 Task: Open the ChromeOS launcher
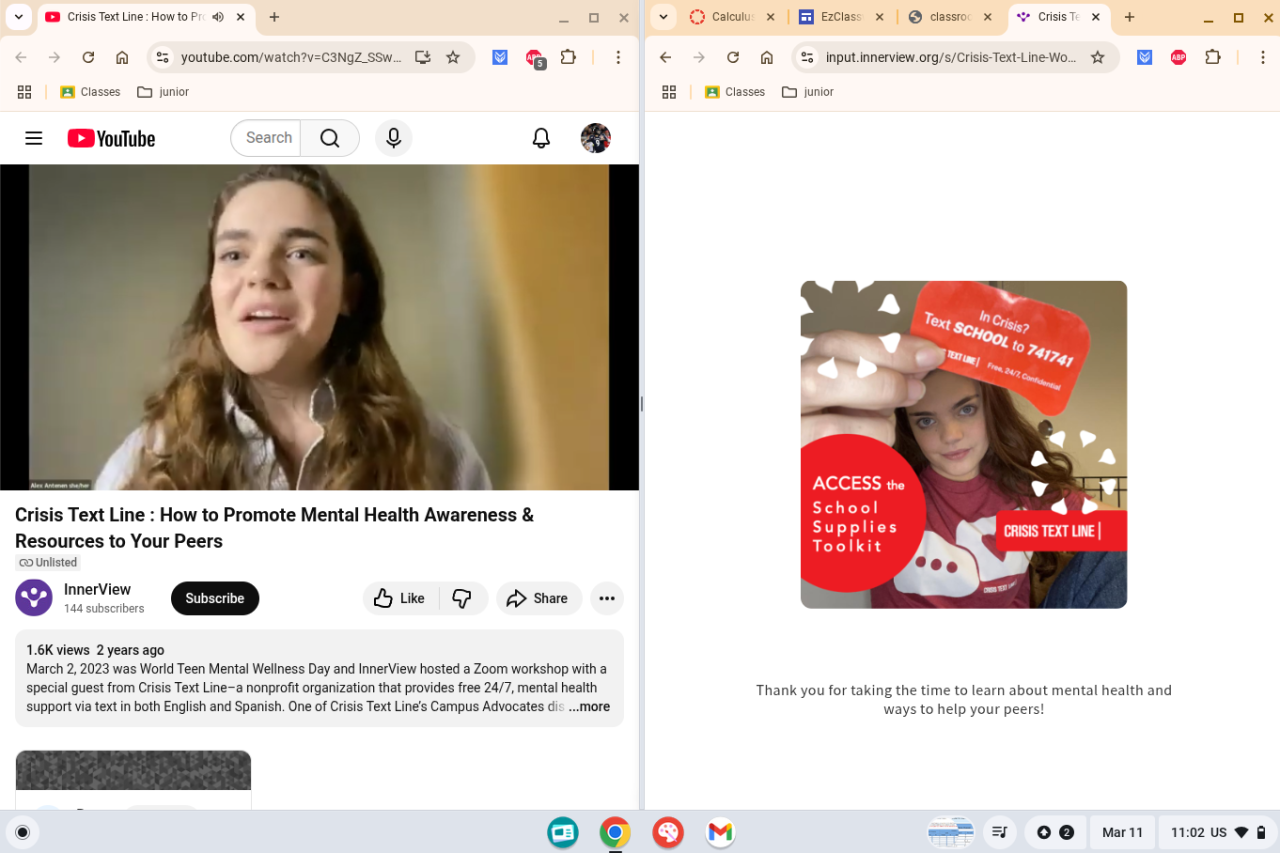pos(23,832)
